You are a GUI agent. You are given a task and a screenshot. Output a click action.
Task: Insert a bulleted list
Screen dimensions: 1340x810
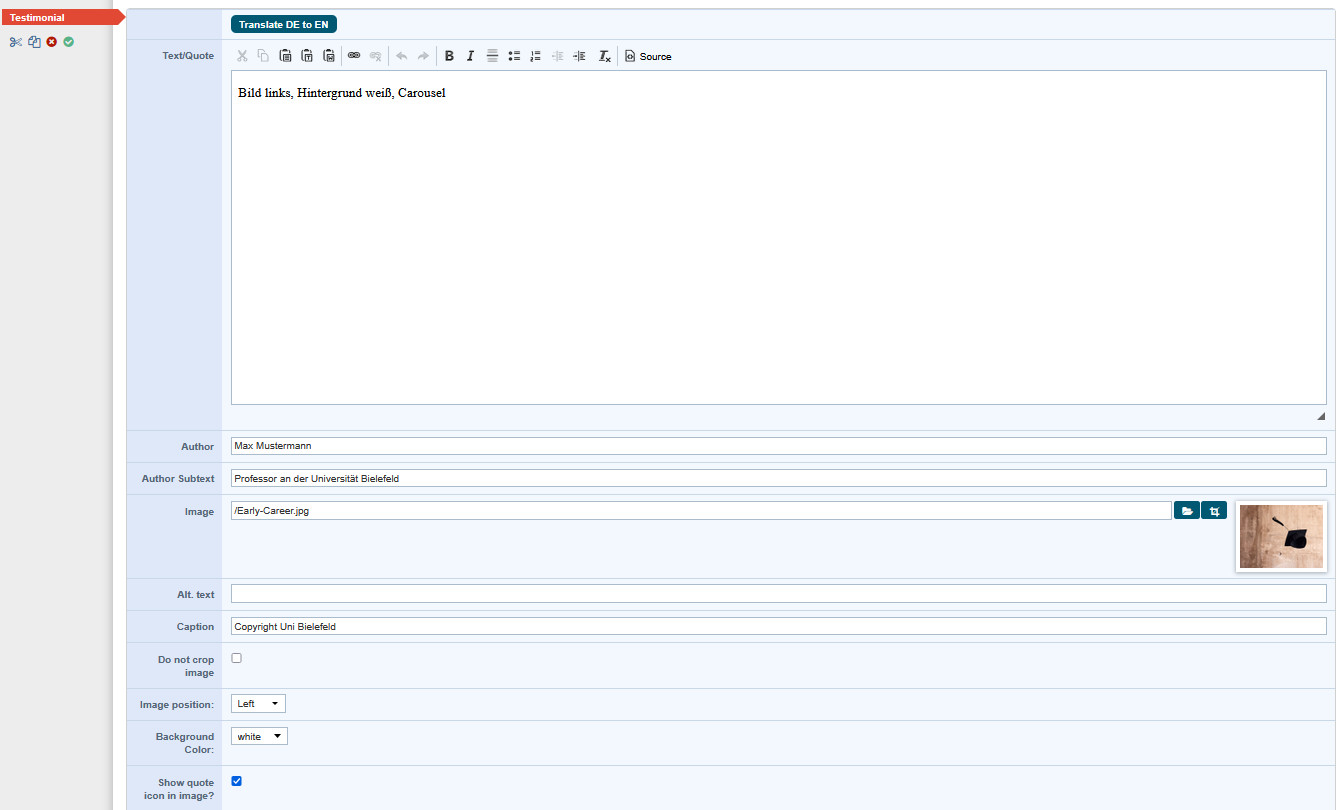[514, 56]
